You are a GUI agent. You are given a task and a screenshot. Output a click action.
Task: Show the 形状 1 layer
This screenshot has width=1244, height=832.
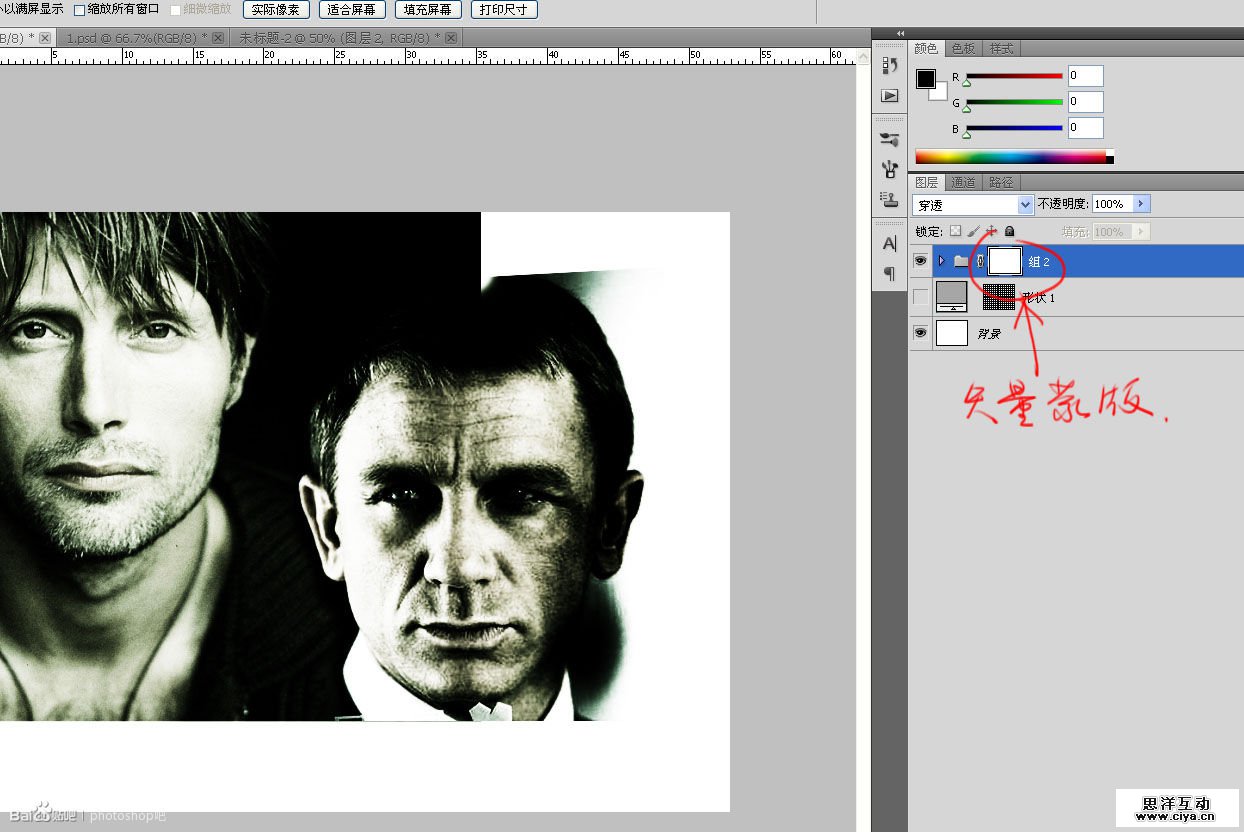point(921,297)
